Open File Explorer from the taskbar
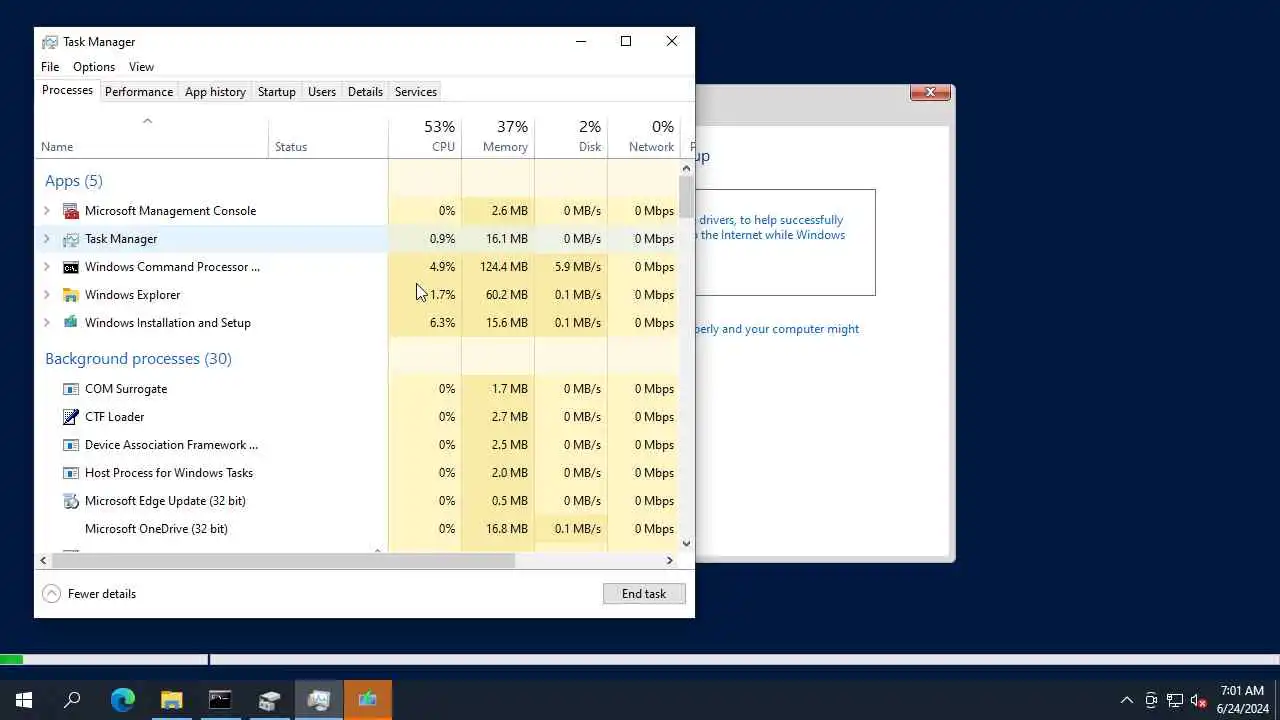Viewport: 1280px width, 720px height. [x=171, y=700]
